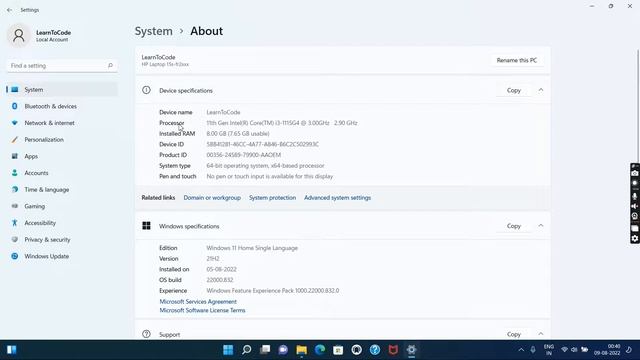Select Gaming in the sidebar
Screen dimensions: 640x360
pyautogui.click(x=62, y=207)
